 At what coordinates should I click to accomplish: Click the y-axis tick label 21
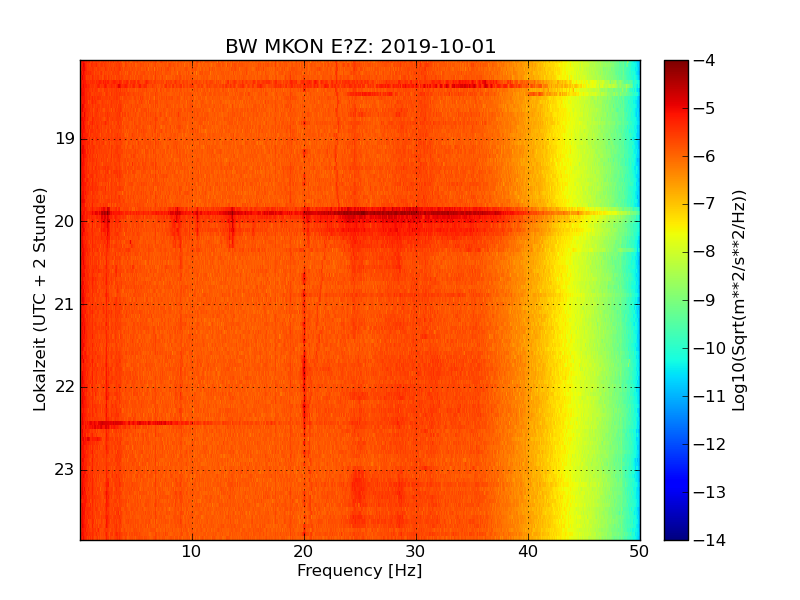[x=65, y=305]
